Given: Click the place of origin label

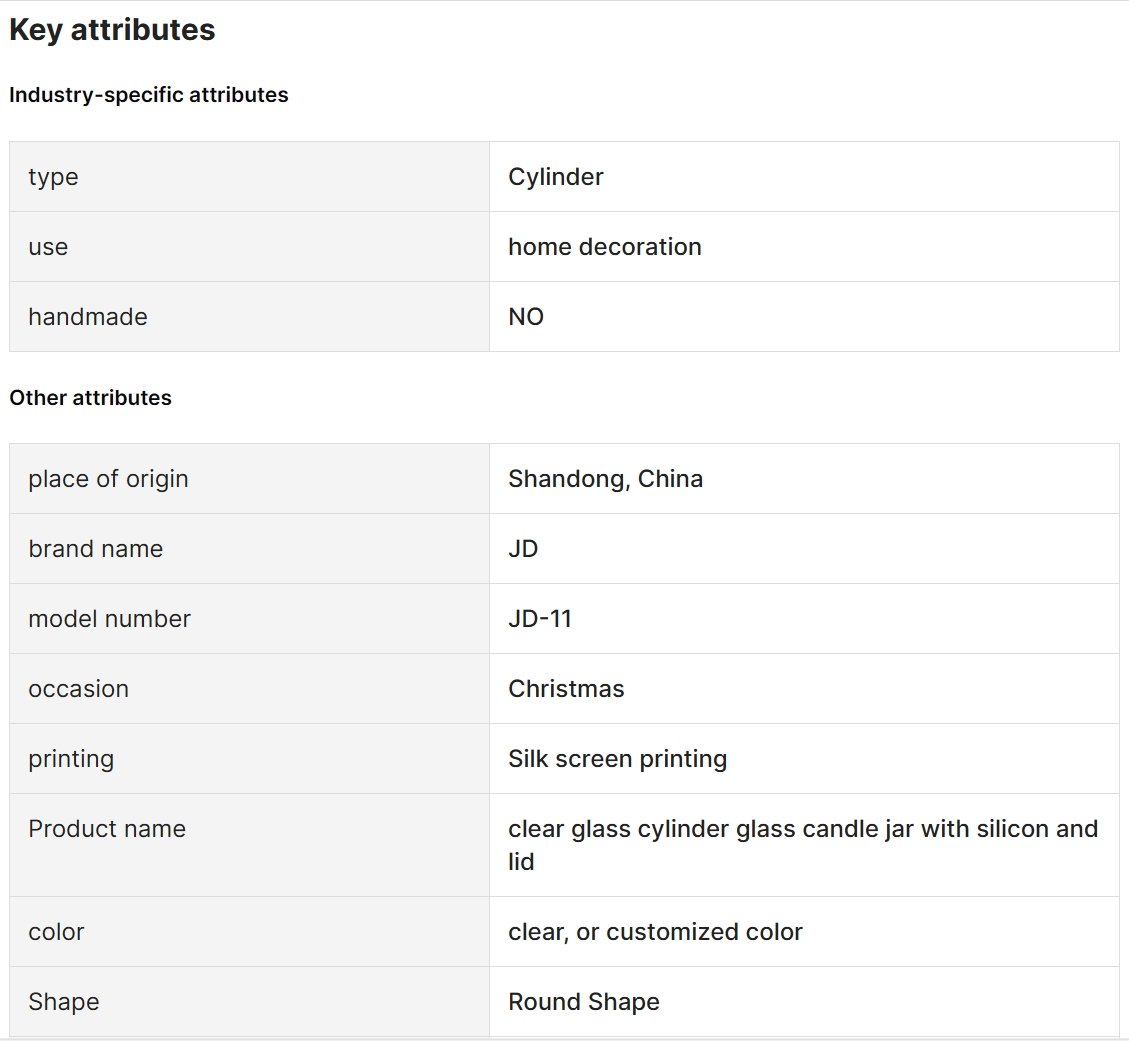Looking at the screenshot, I should click(x=108, y=479).
